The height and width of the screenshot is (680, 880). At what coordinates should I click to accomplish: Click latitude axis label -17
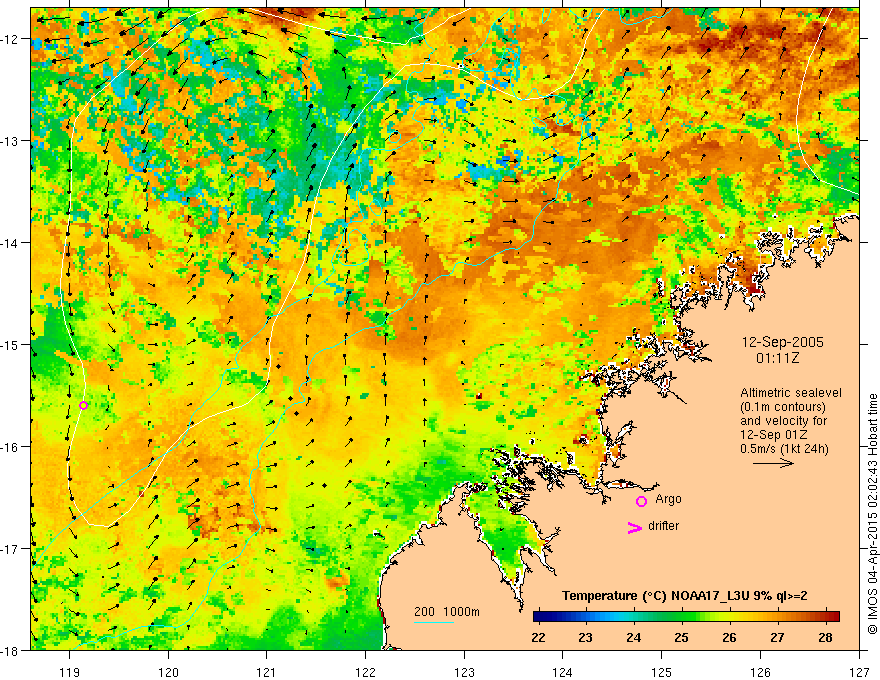click(11, 549)
